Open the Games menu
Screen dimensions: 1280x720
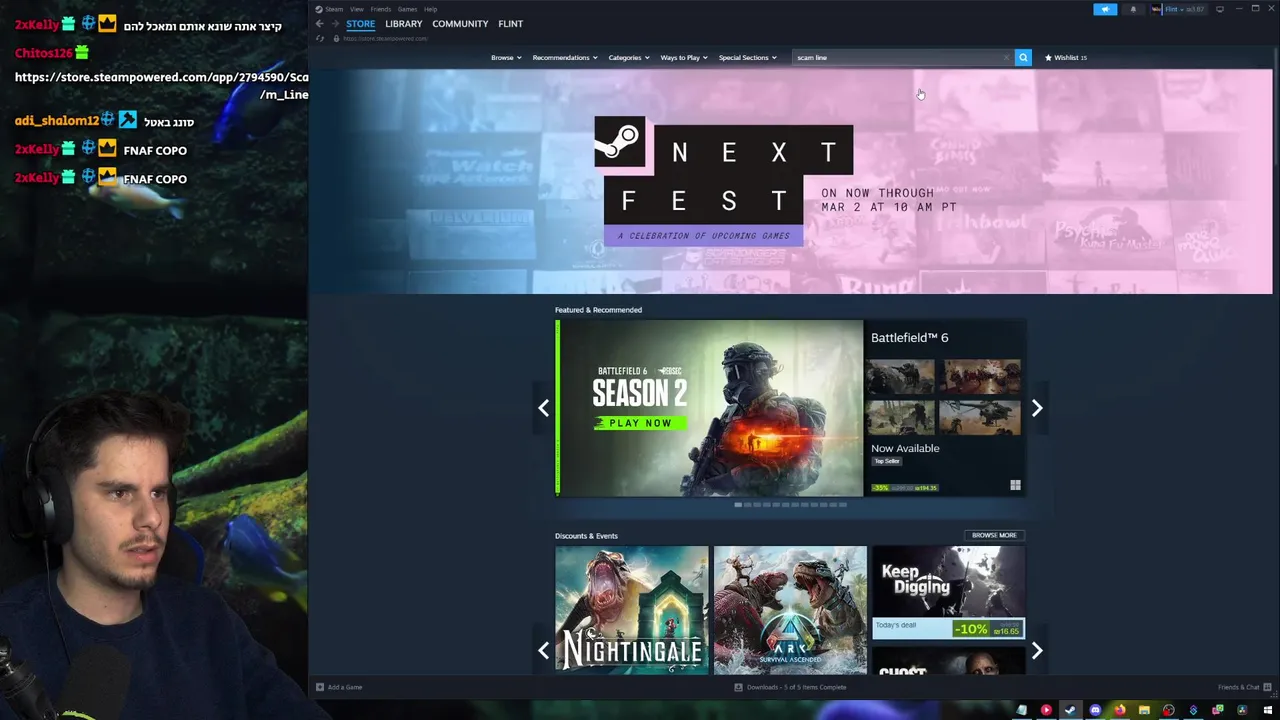click(407, 9)
